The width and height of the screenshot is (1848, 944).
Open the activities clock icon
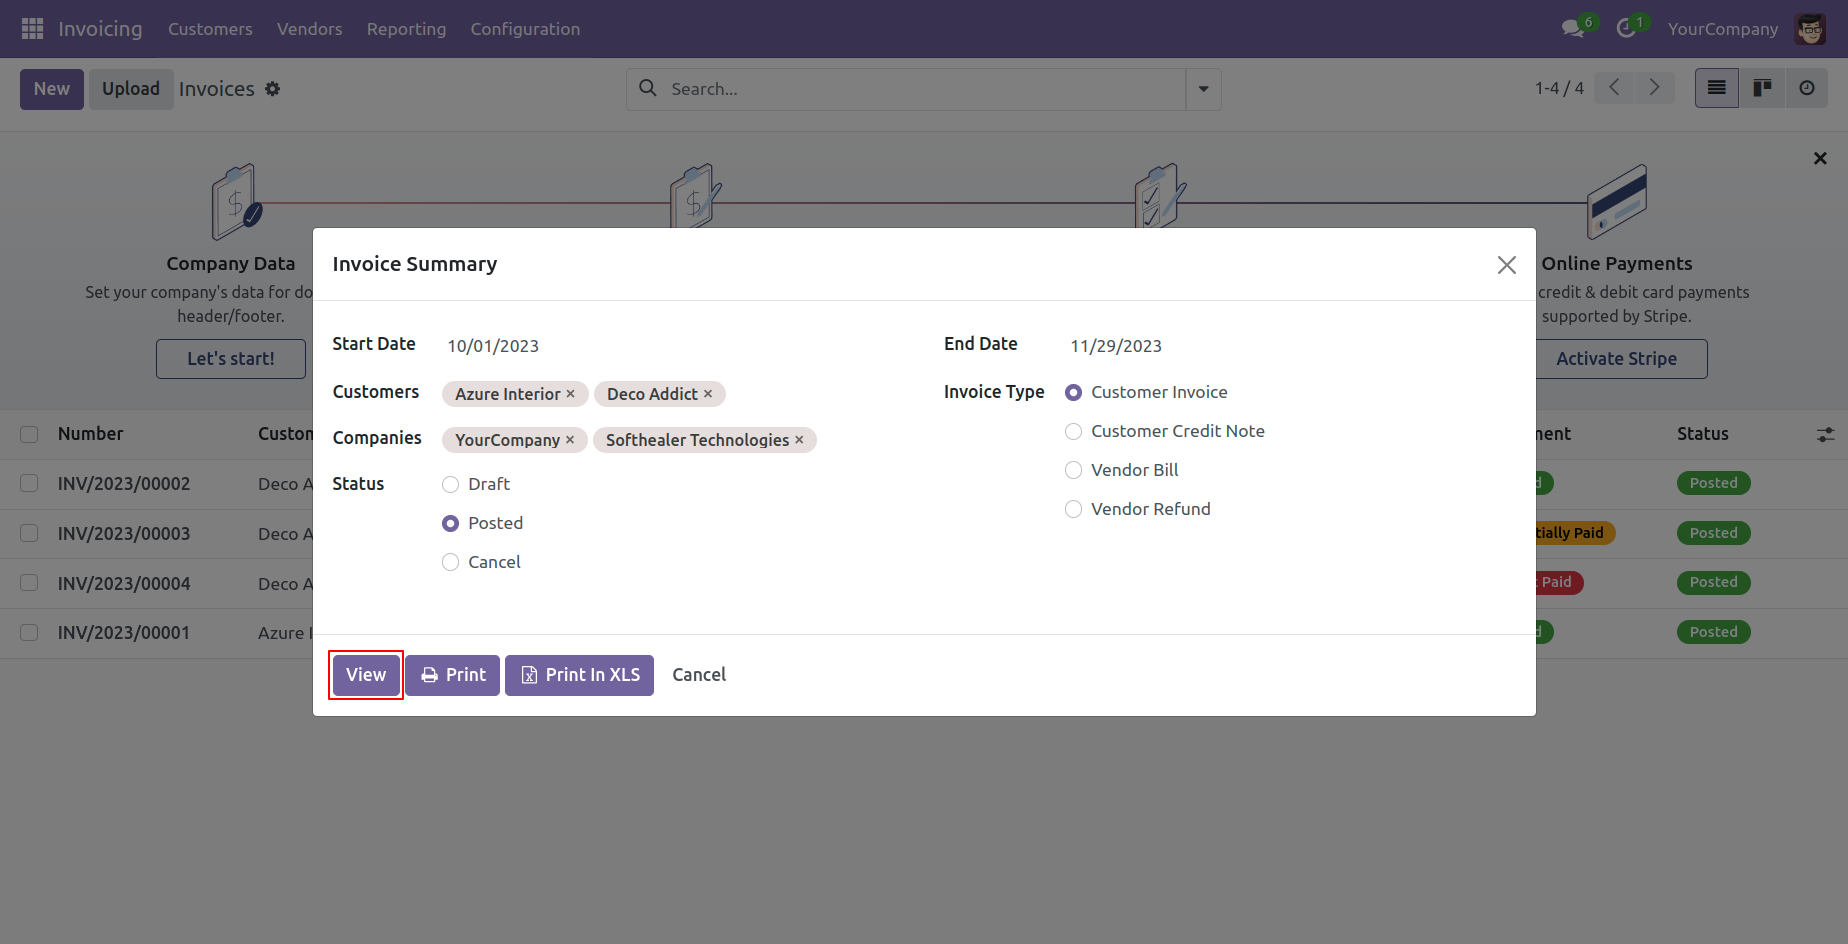tap(1626, 29)
